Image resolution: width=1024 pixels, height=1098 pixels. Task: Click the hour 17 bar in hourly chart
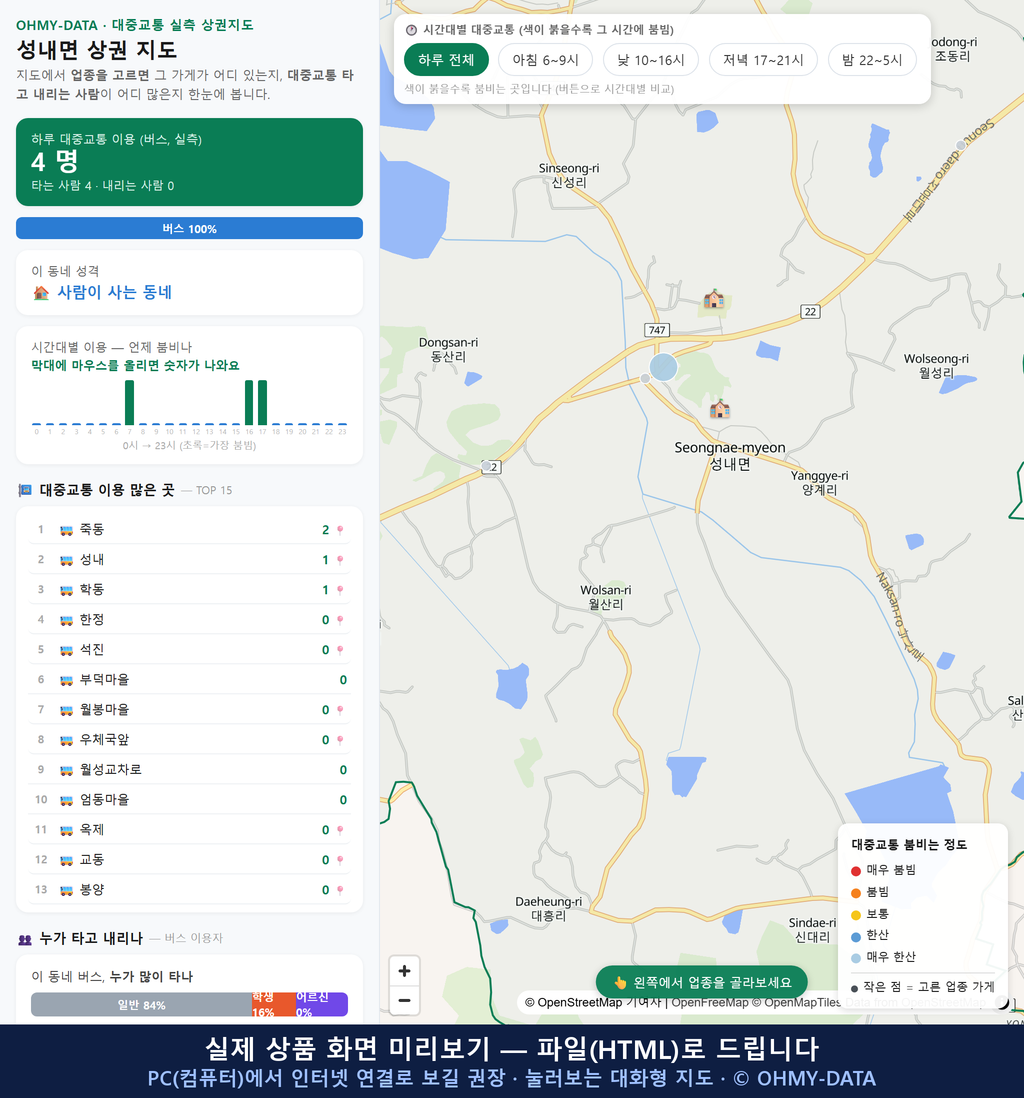click(263, 403)
